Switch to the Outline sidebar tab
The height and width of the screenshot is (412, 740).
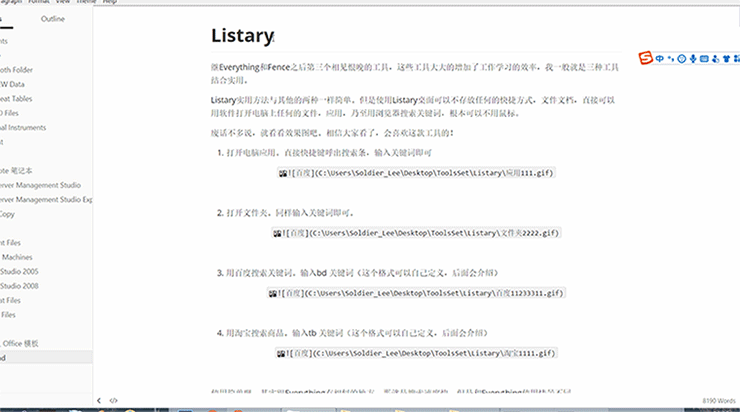53,19
